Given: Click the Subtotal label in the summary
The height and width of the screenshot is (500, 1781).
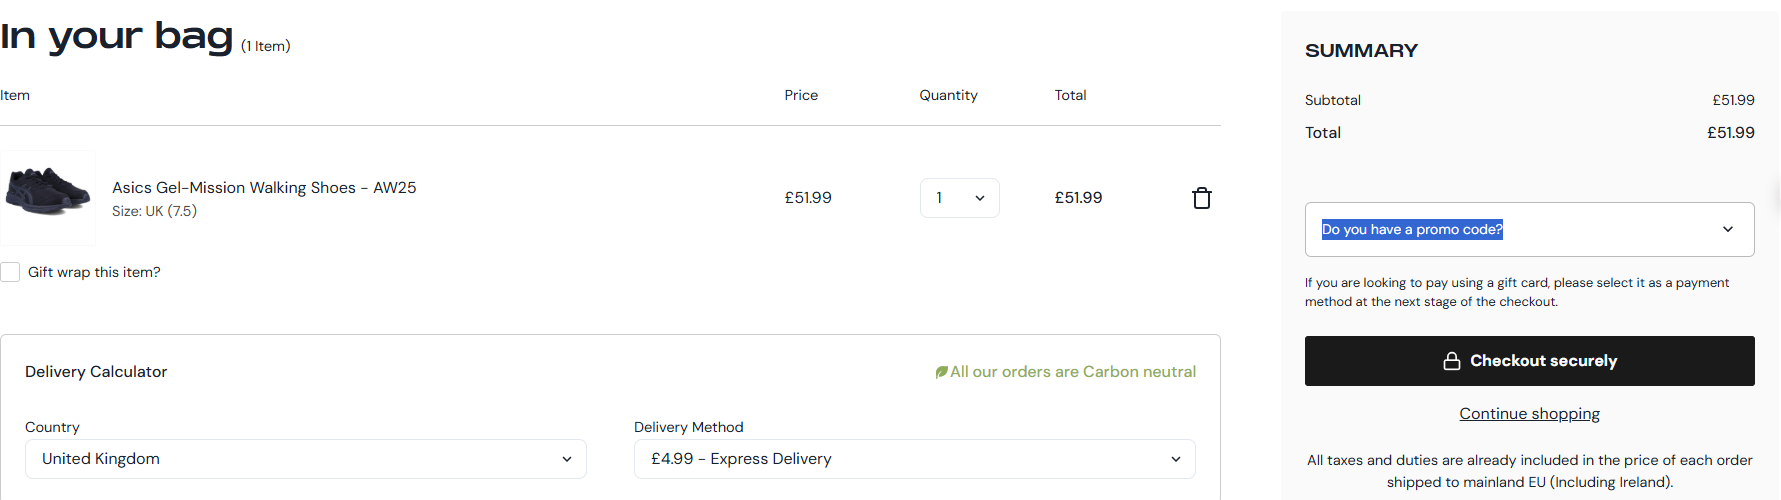Looking at the screenshot, I should click(1332, 100).
